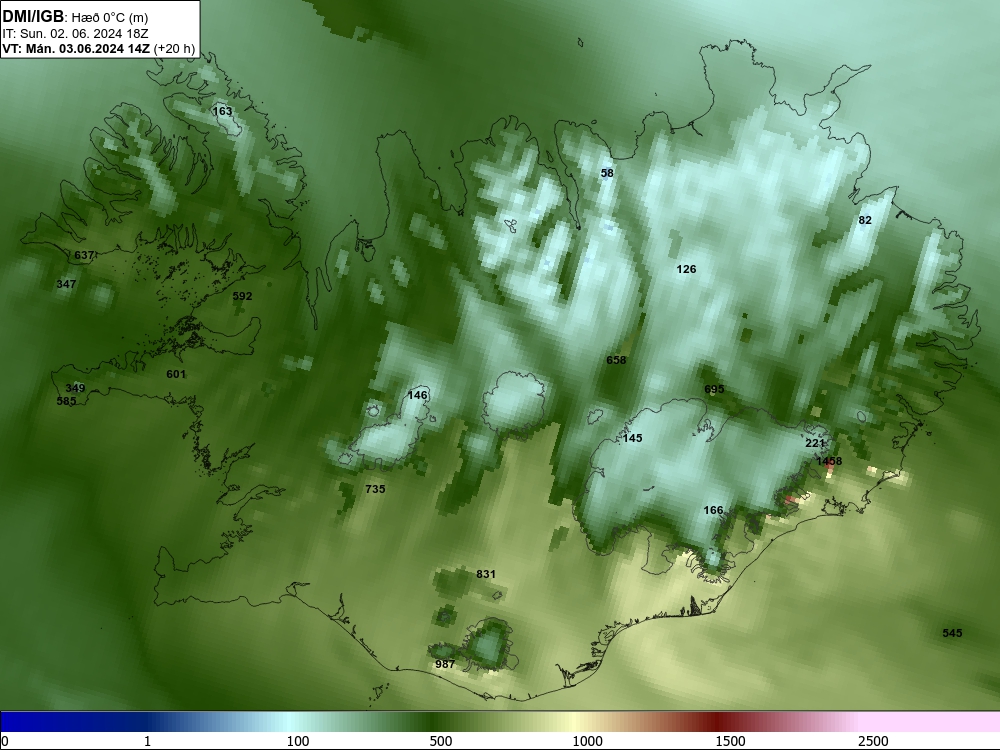Click the map value 349
Screen dimensions: 1000x750
tap(75, 388)
